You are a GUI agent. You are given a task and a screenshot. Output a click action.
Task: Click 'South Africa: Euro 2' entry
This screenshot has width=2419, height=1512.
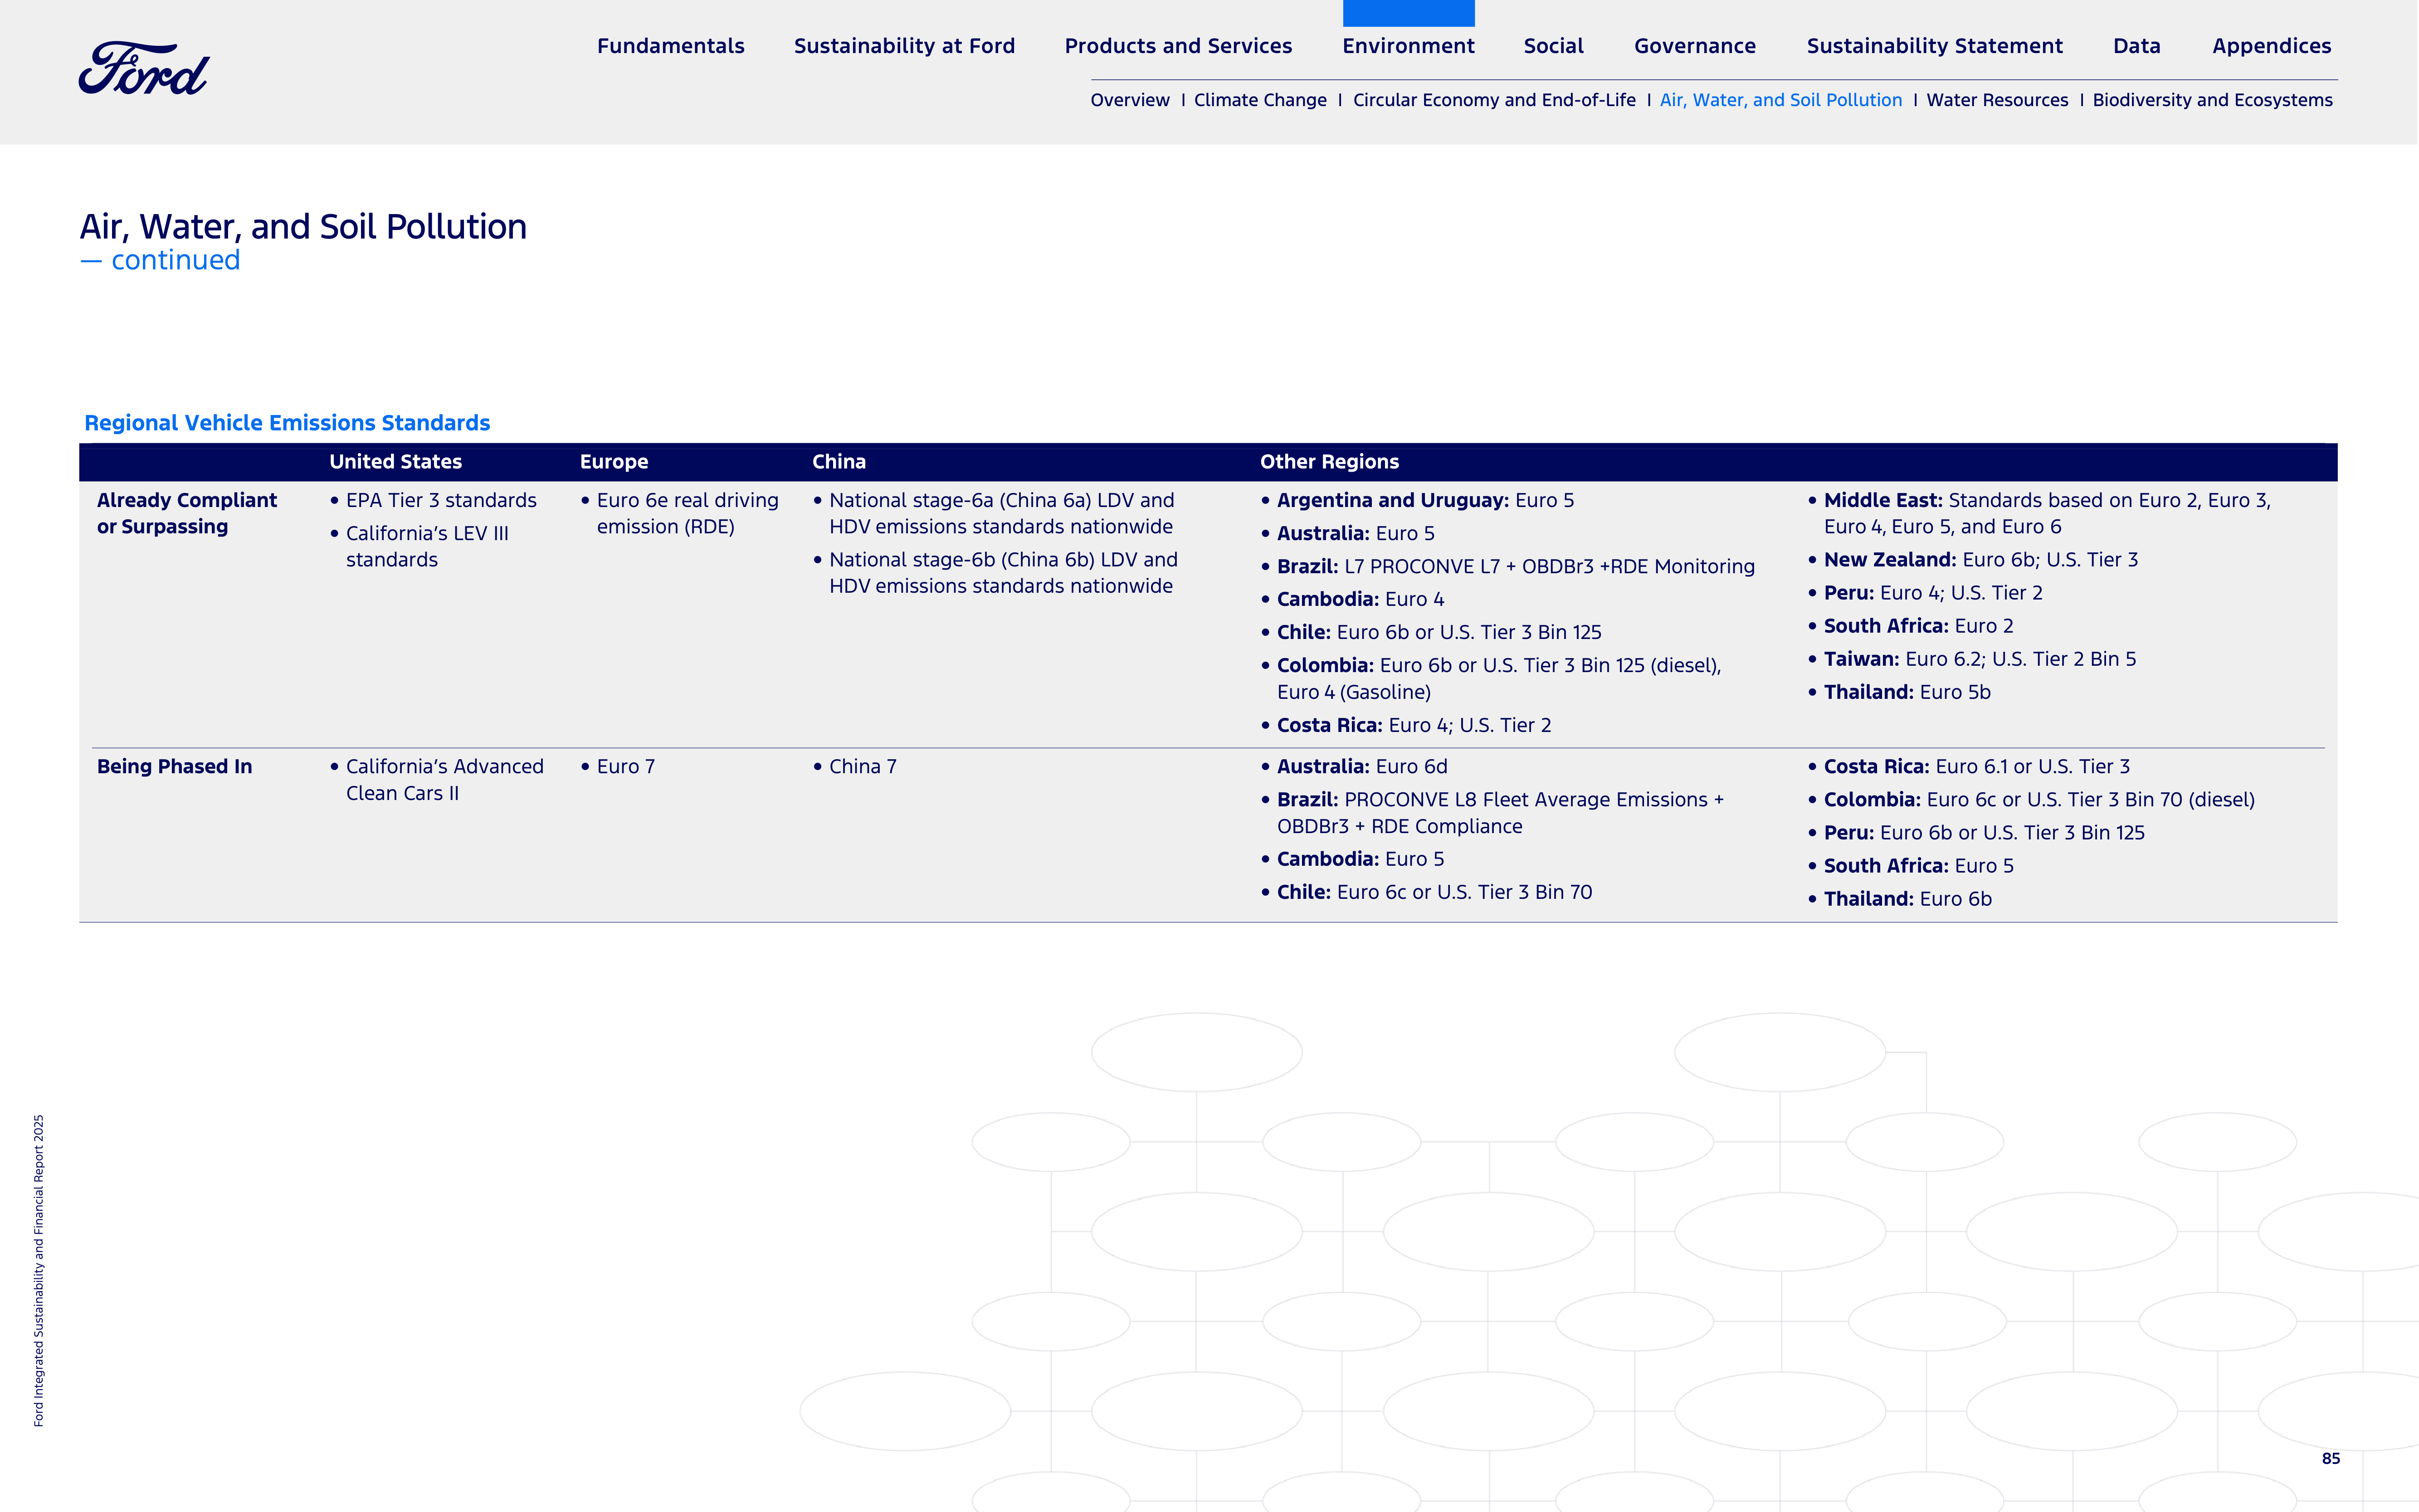tap(1918, 626)
